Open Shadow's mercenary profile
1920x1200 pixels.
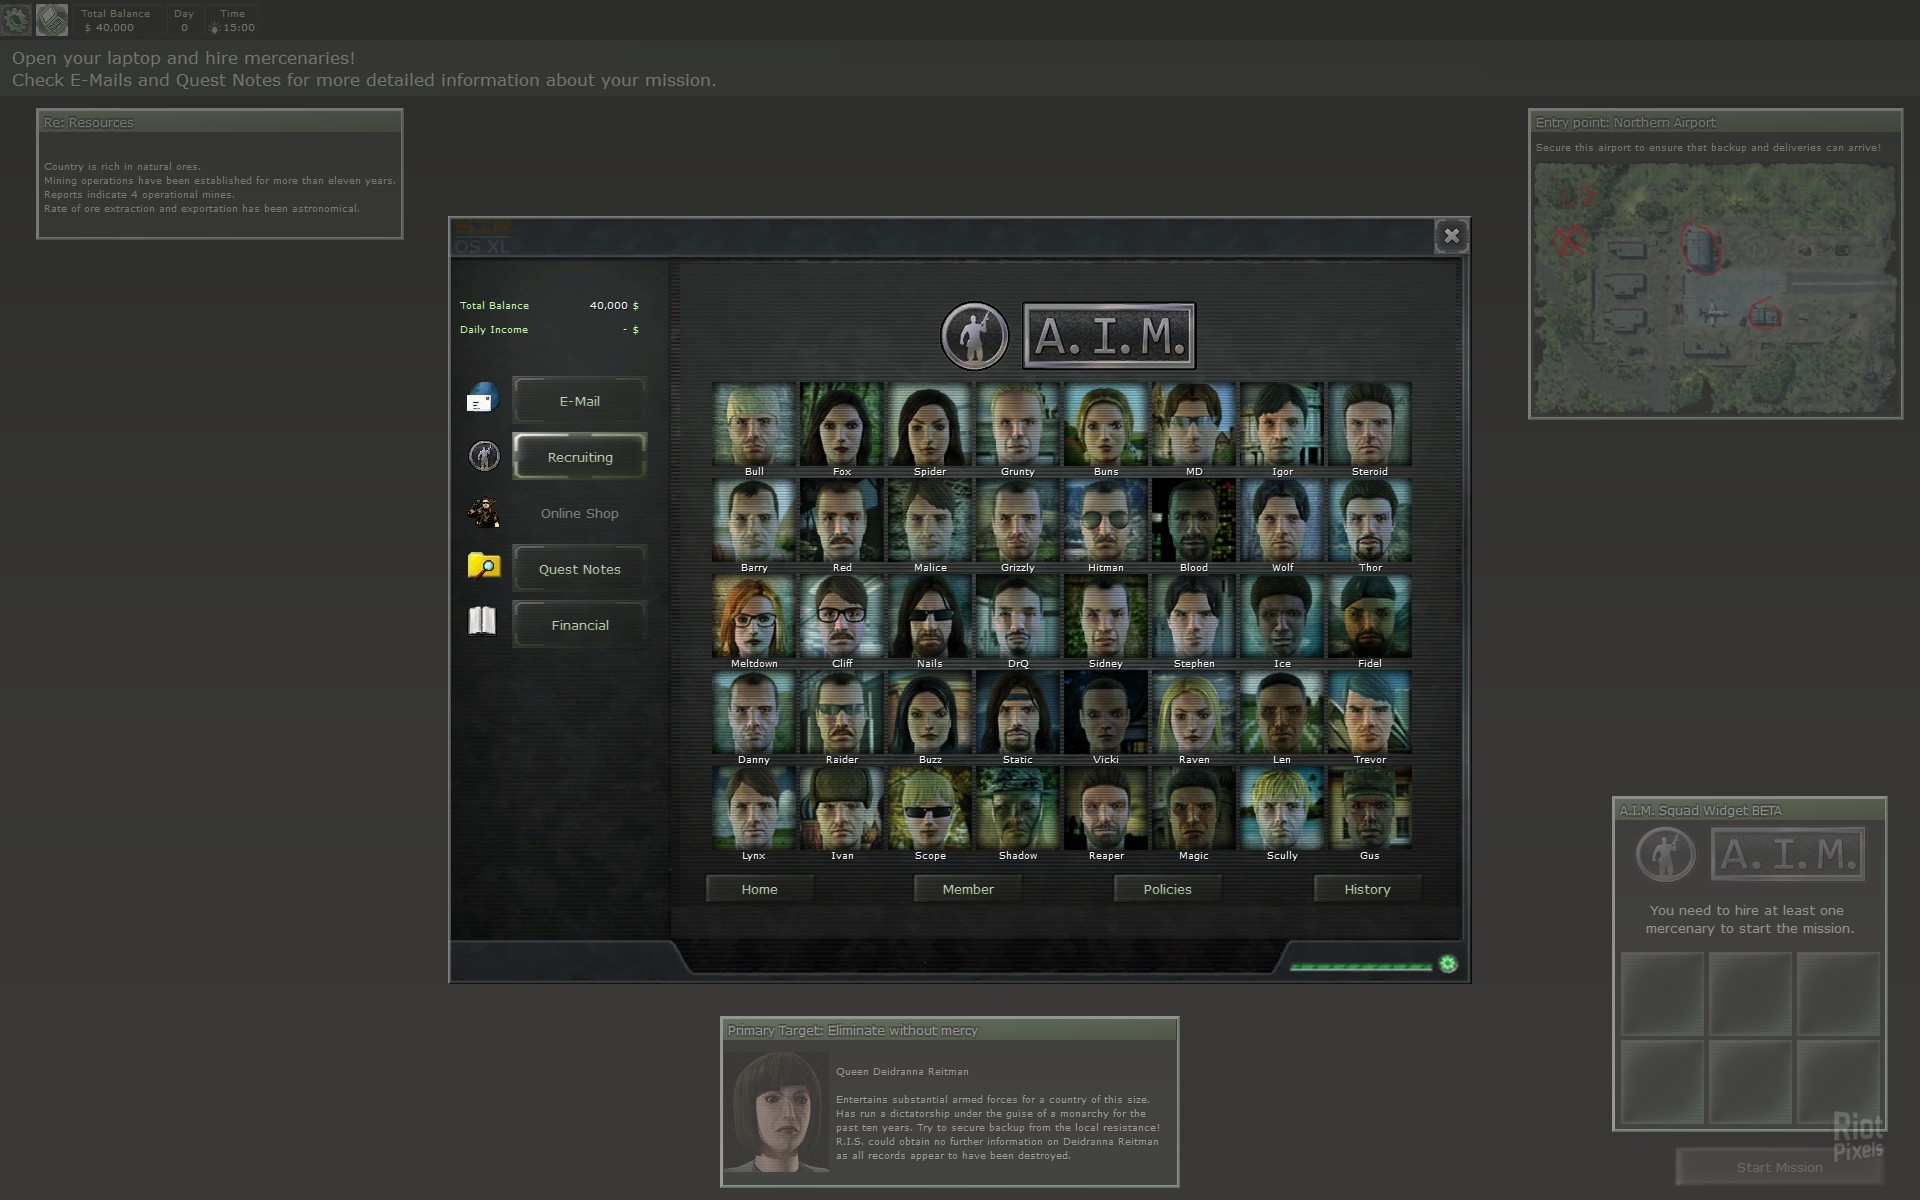click(x=1018, y=808)
